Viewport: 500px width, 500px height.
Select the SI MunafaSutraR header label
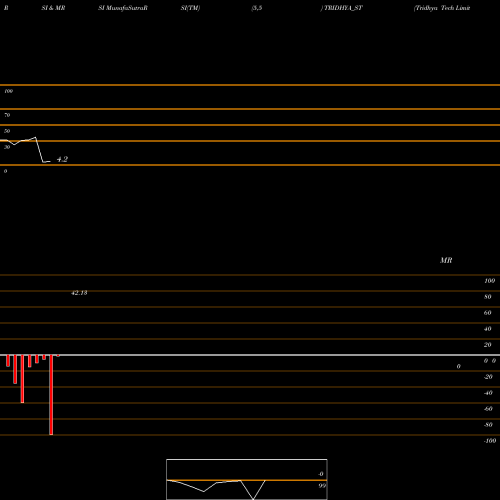click(x=123, y=8)
